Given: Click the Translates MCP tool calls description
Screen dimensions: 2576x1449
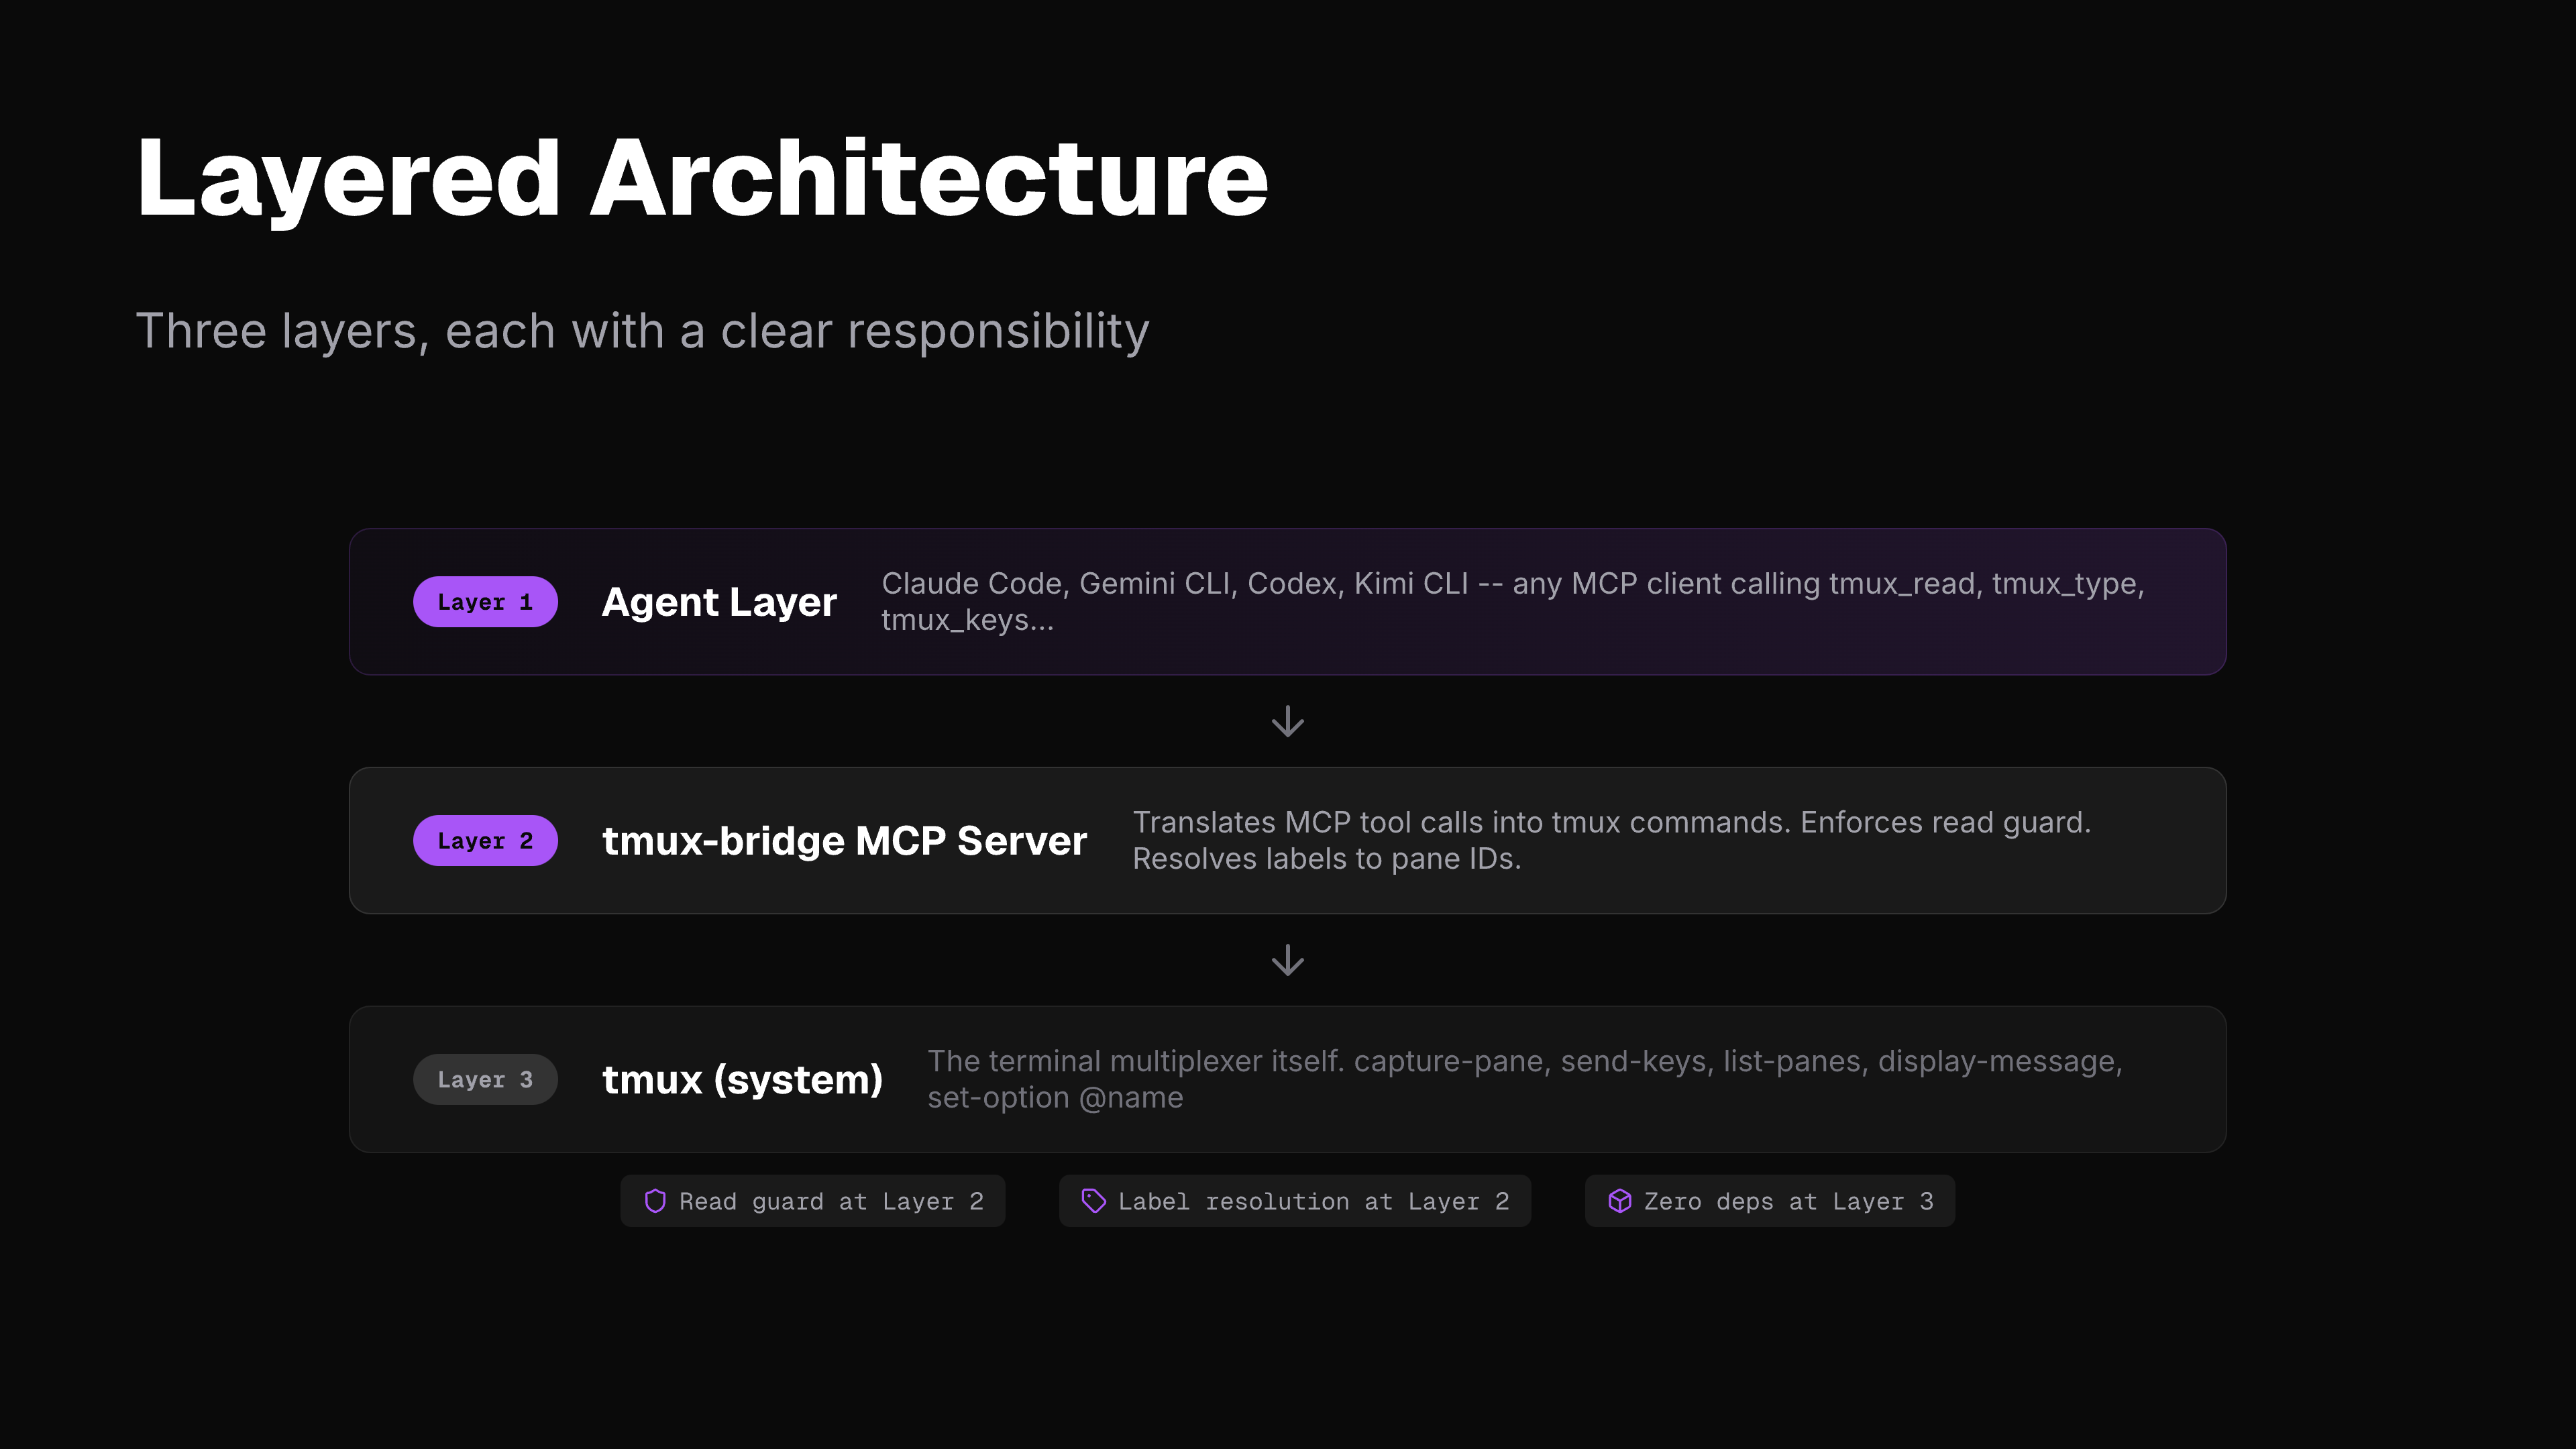Looking at the screenshot, I should tap(1610, 823).
